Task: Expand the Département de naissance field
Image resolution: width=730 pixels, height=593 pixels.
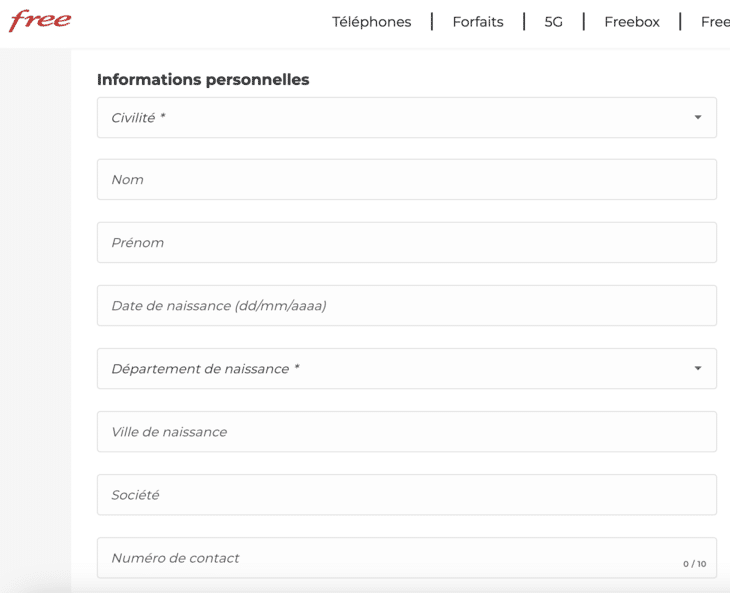Action: click(x=400, y=369)
